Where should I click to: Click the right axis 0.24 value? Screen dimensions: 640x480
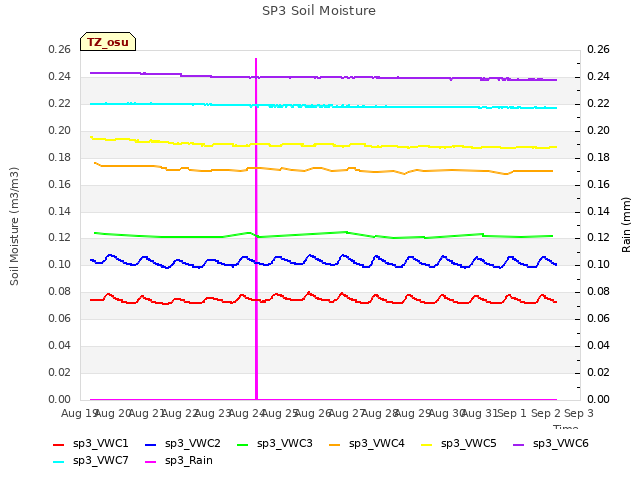[x=598, y=76]
